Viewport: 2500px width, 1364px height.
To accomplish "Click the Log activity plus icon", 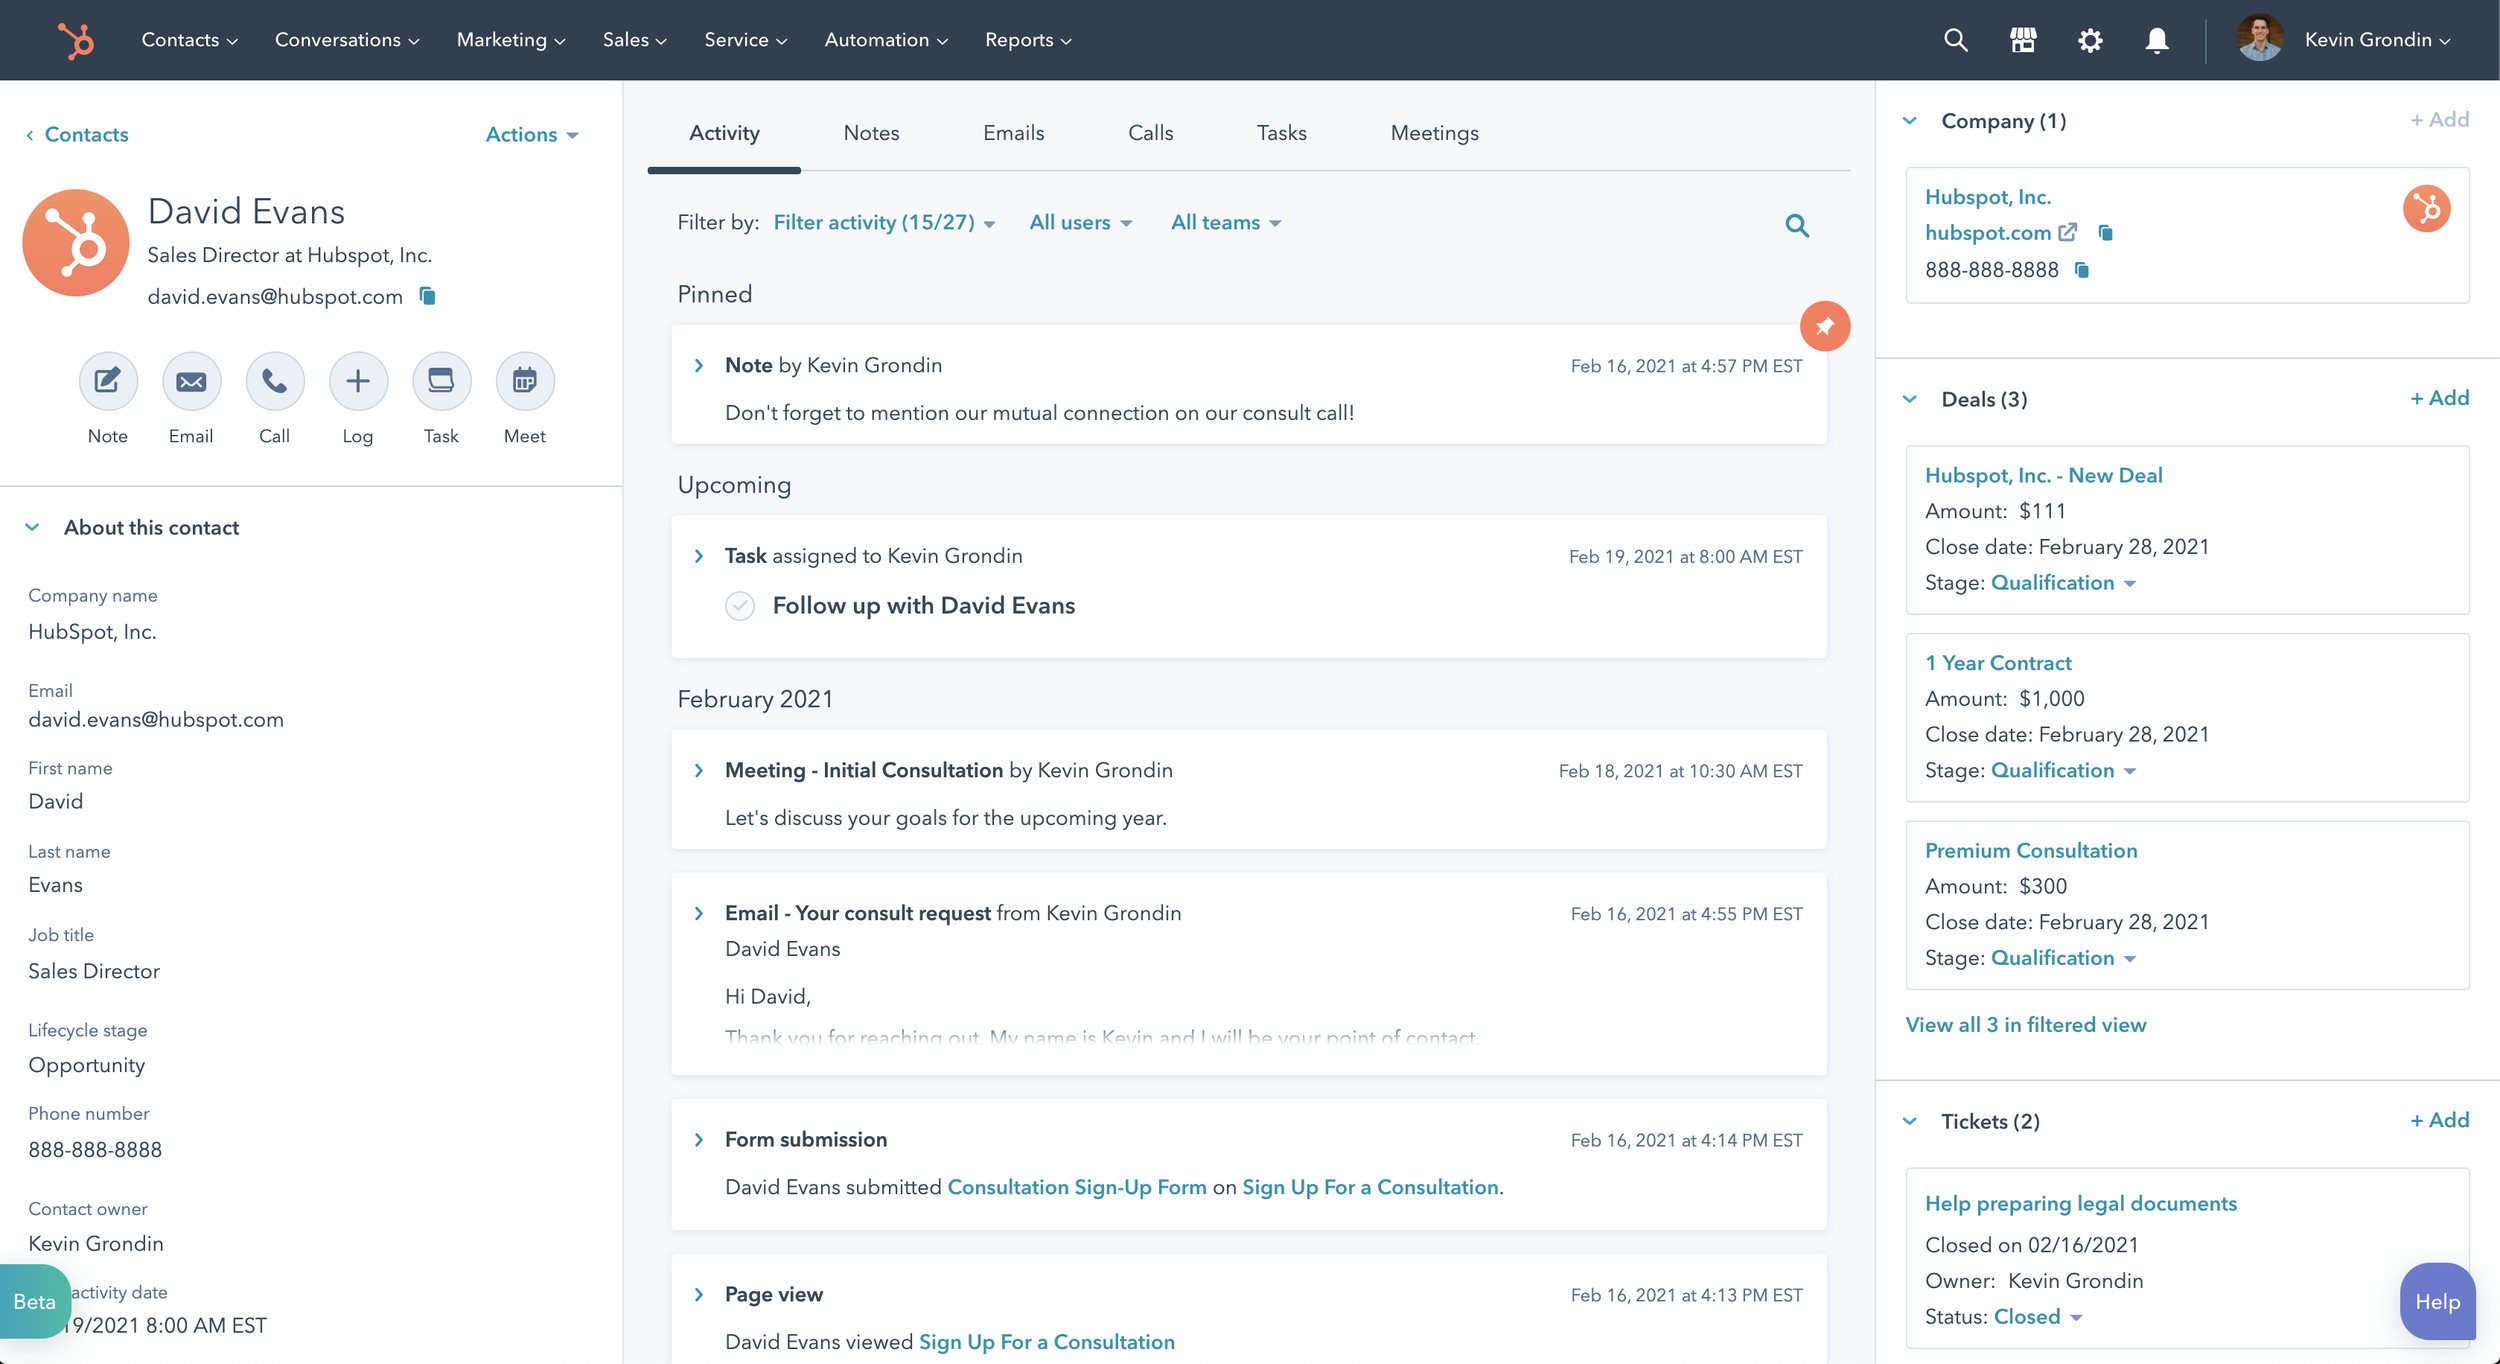I will (358, 381).
